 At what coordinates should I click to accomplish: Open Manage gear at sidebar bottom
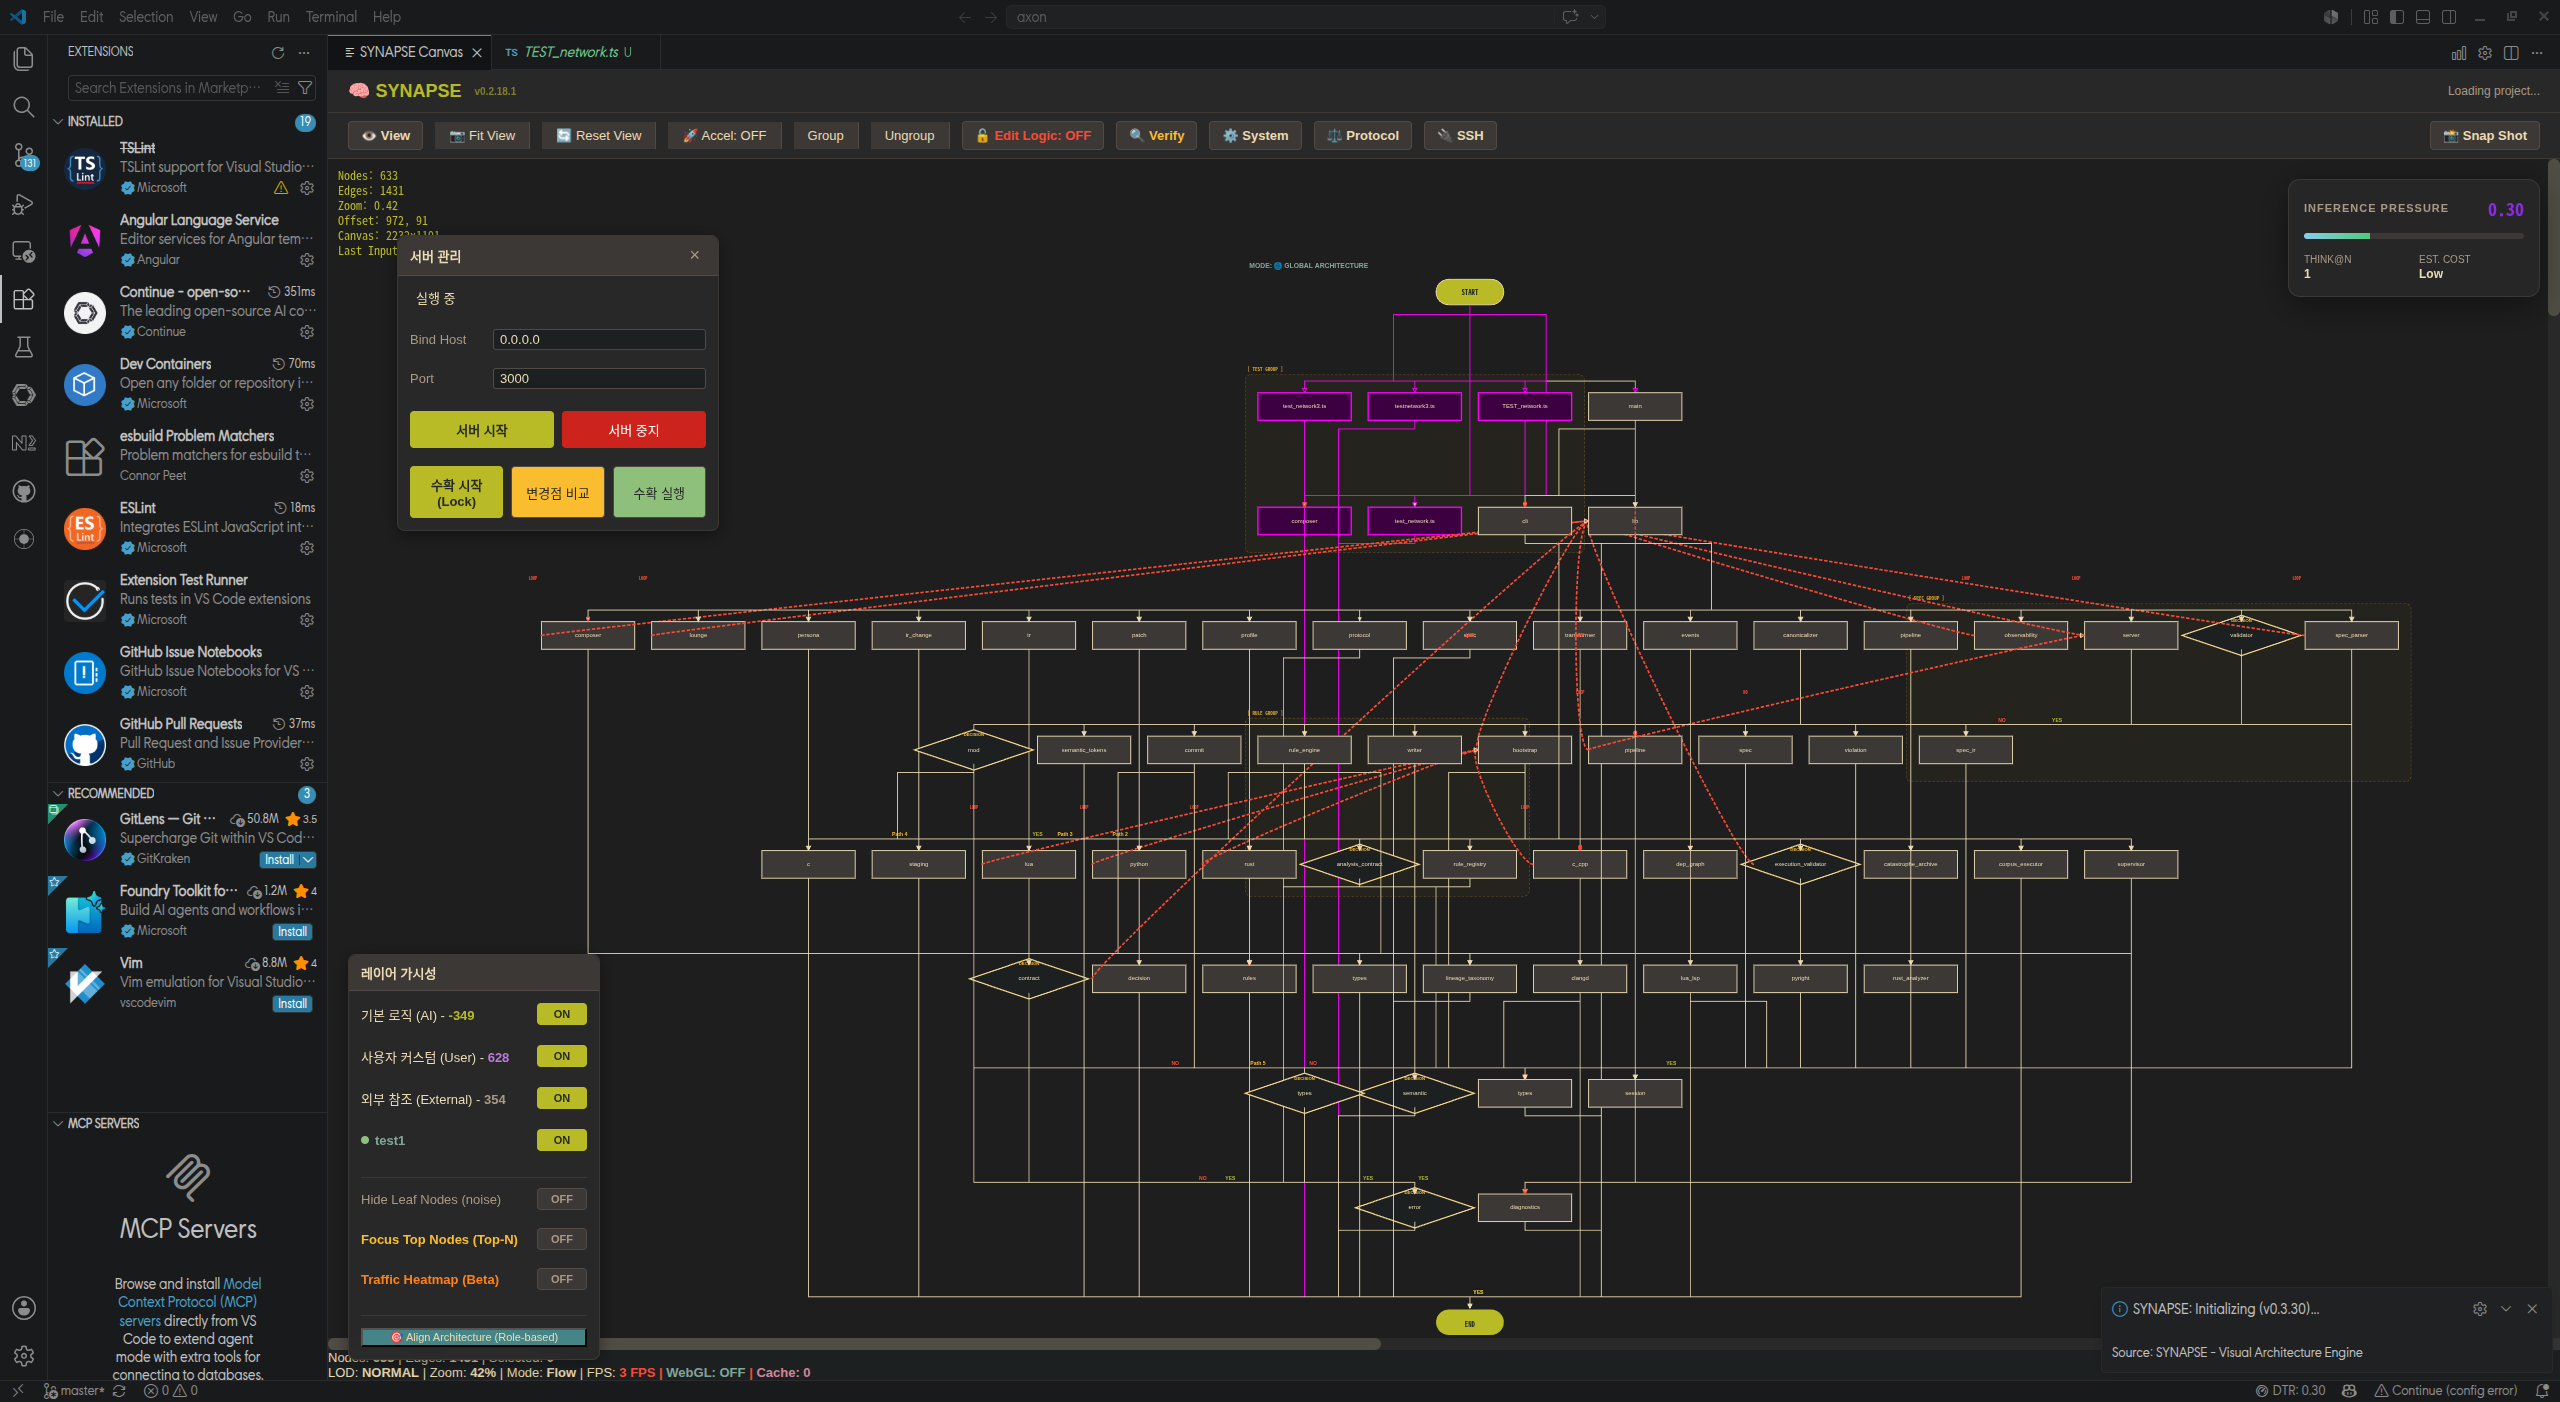(23, 1356)
